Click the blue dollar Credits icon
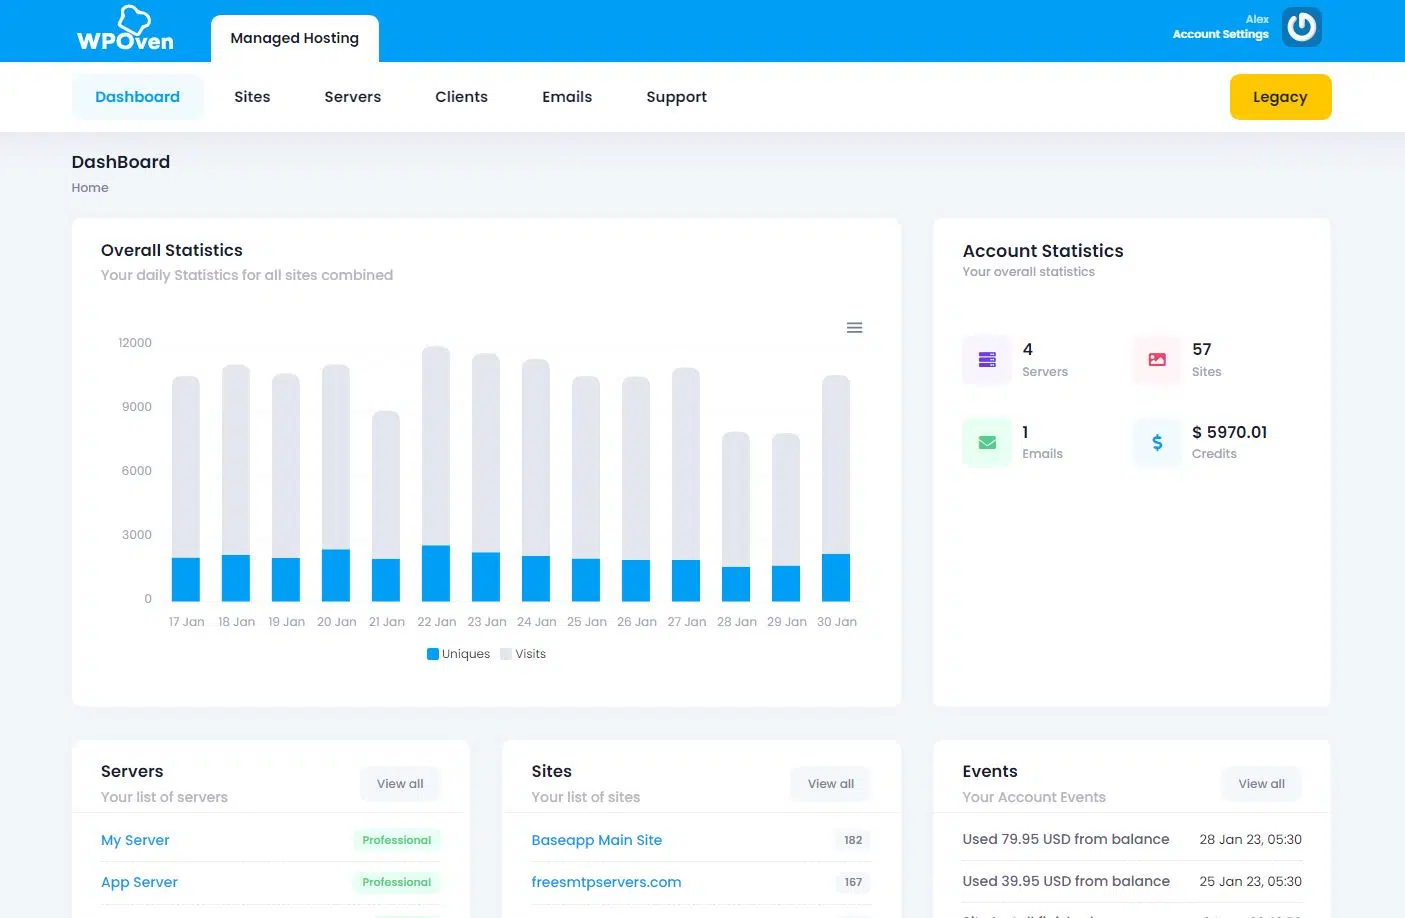Viewport: 1405px width, 918px height. pyautogui.click(x=1157, y=442)
